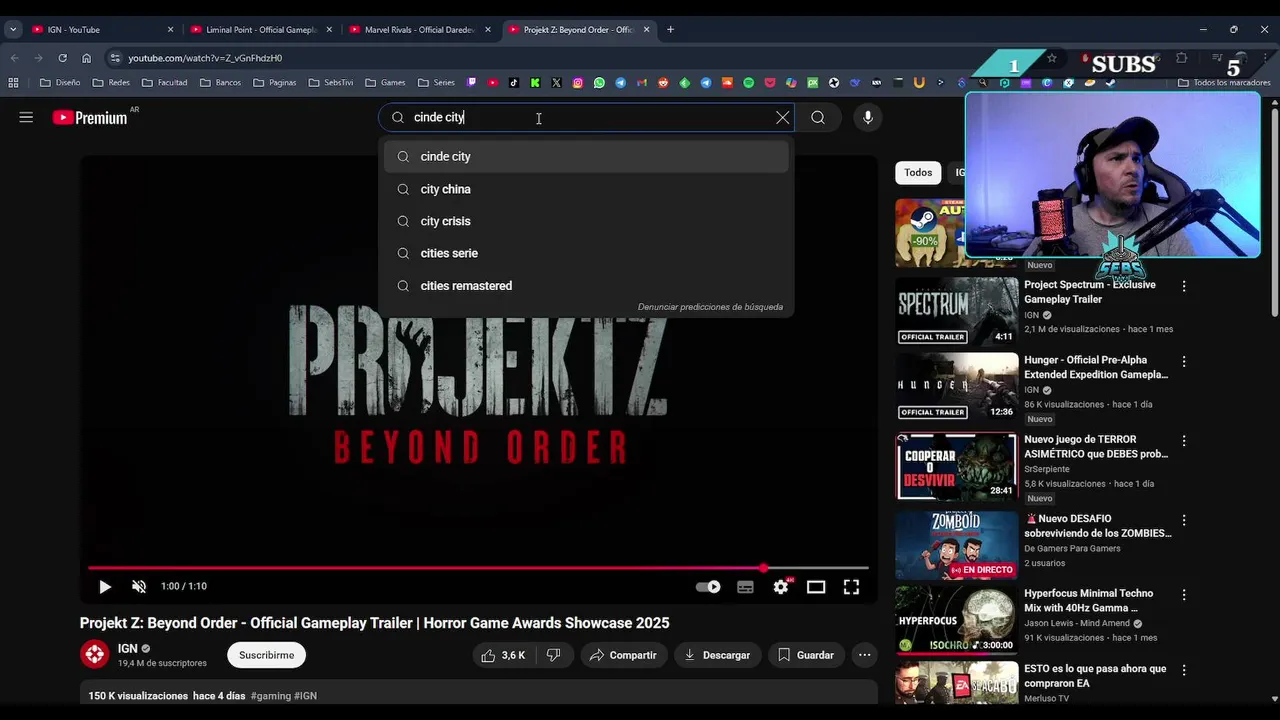Save video with Guardar button
This screenshot has width=1280, height=720.
coord(805,655)
